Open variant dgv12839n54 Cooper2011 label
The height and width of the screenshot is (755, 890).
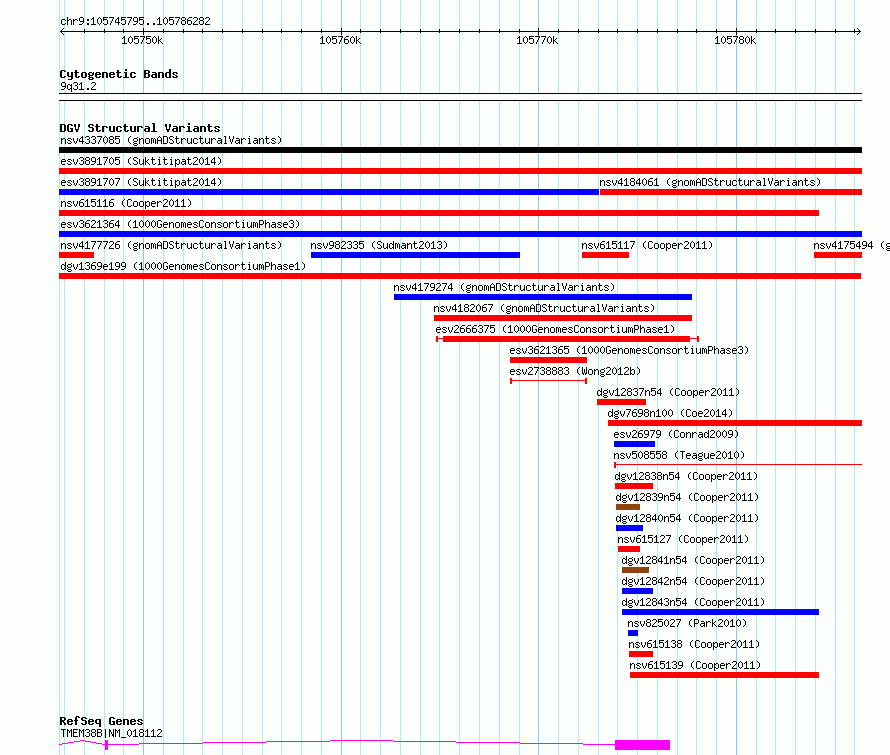pos(687,497)
